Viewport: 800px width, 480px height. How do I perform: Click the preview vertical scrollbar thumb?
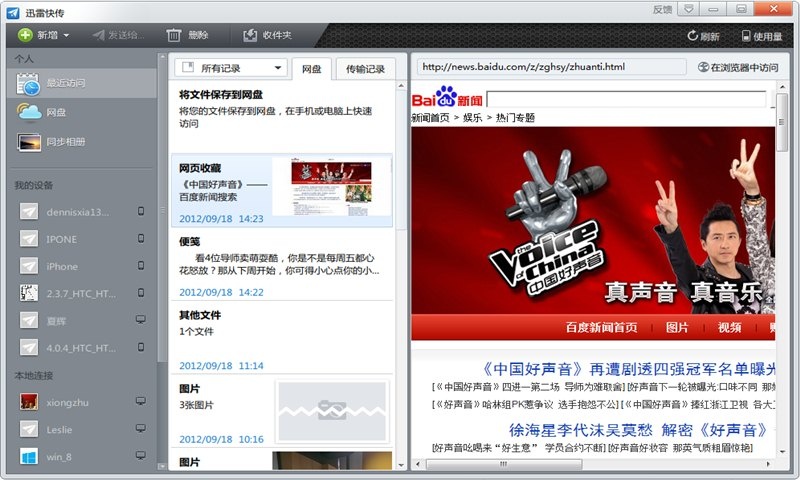point(782,122)
